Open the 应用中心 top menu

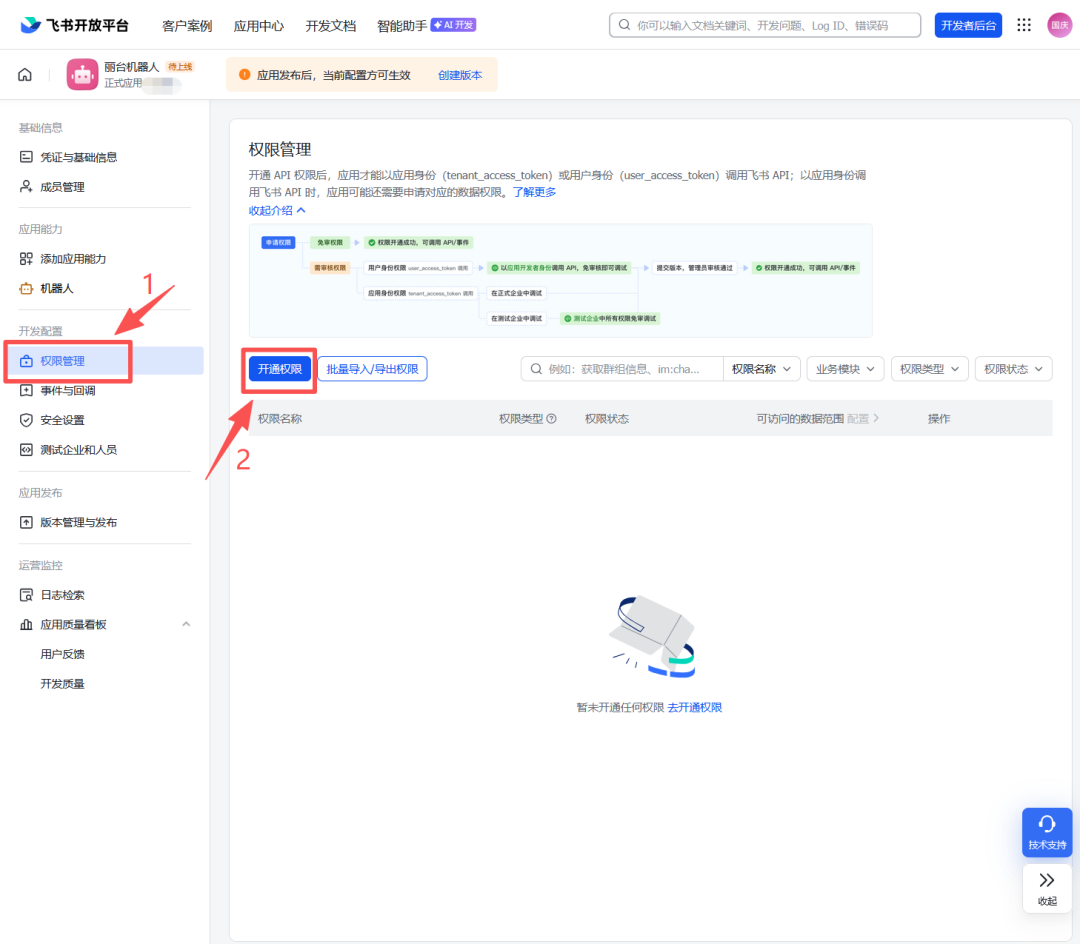(x=258, y=25)
